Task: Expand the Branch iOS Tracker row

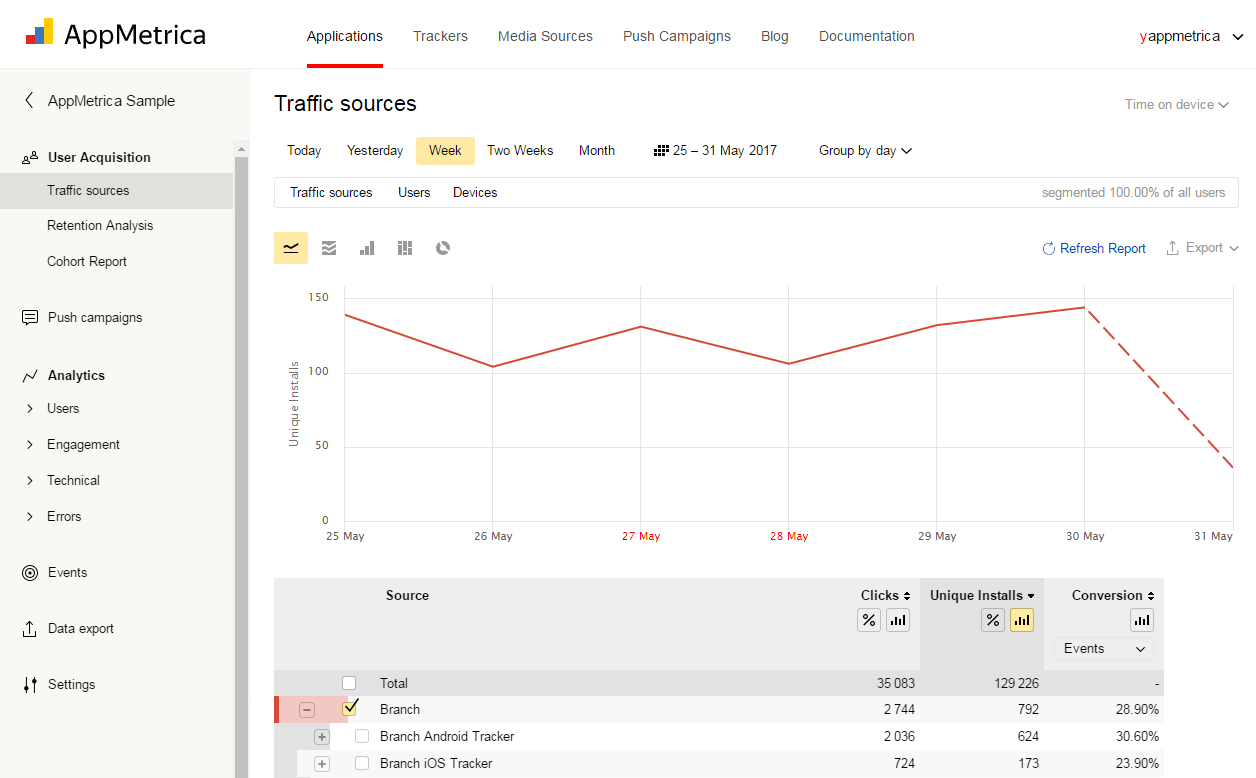Action: 321,764
